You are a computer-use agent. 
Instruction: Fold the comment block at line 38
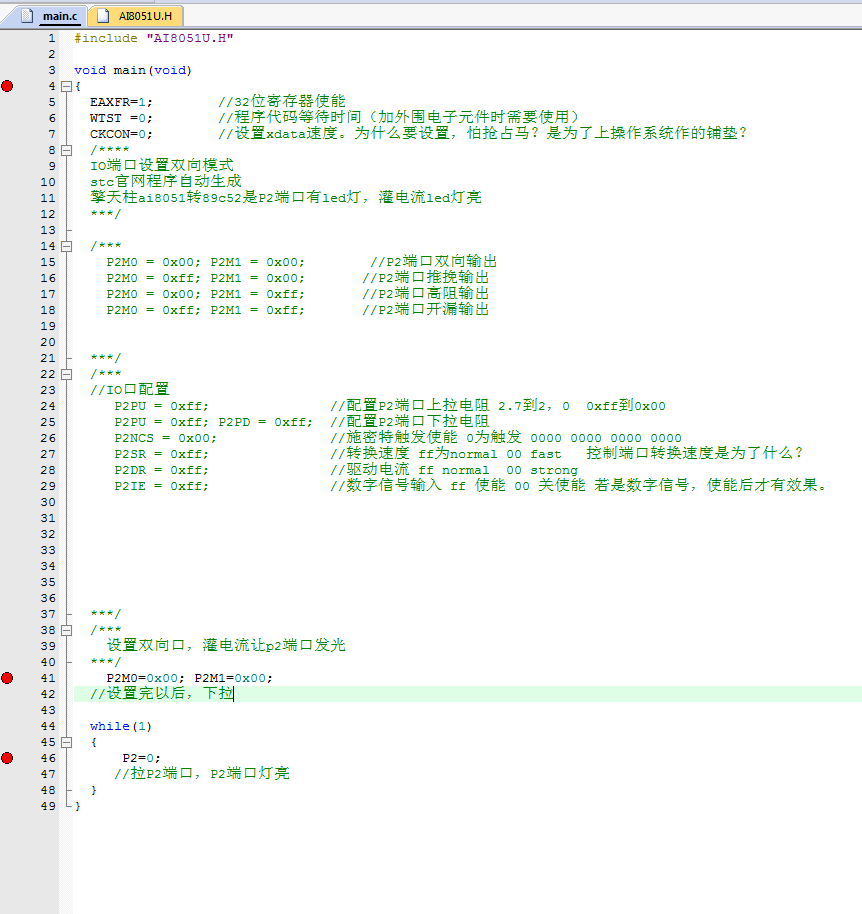coord(66,630)
